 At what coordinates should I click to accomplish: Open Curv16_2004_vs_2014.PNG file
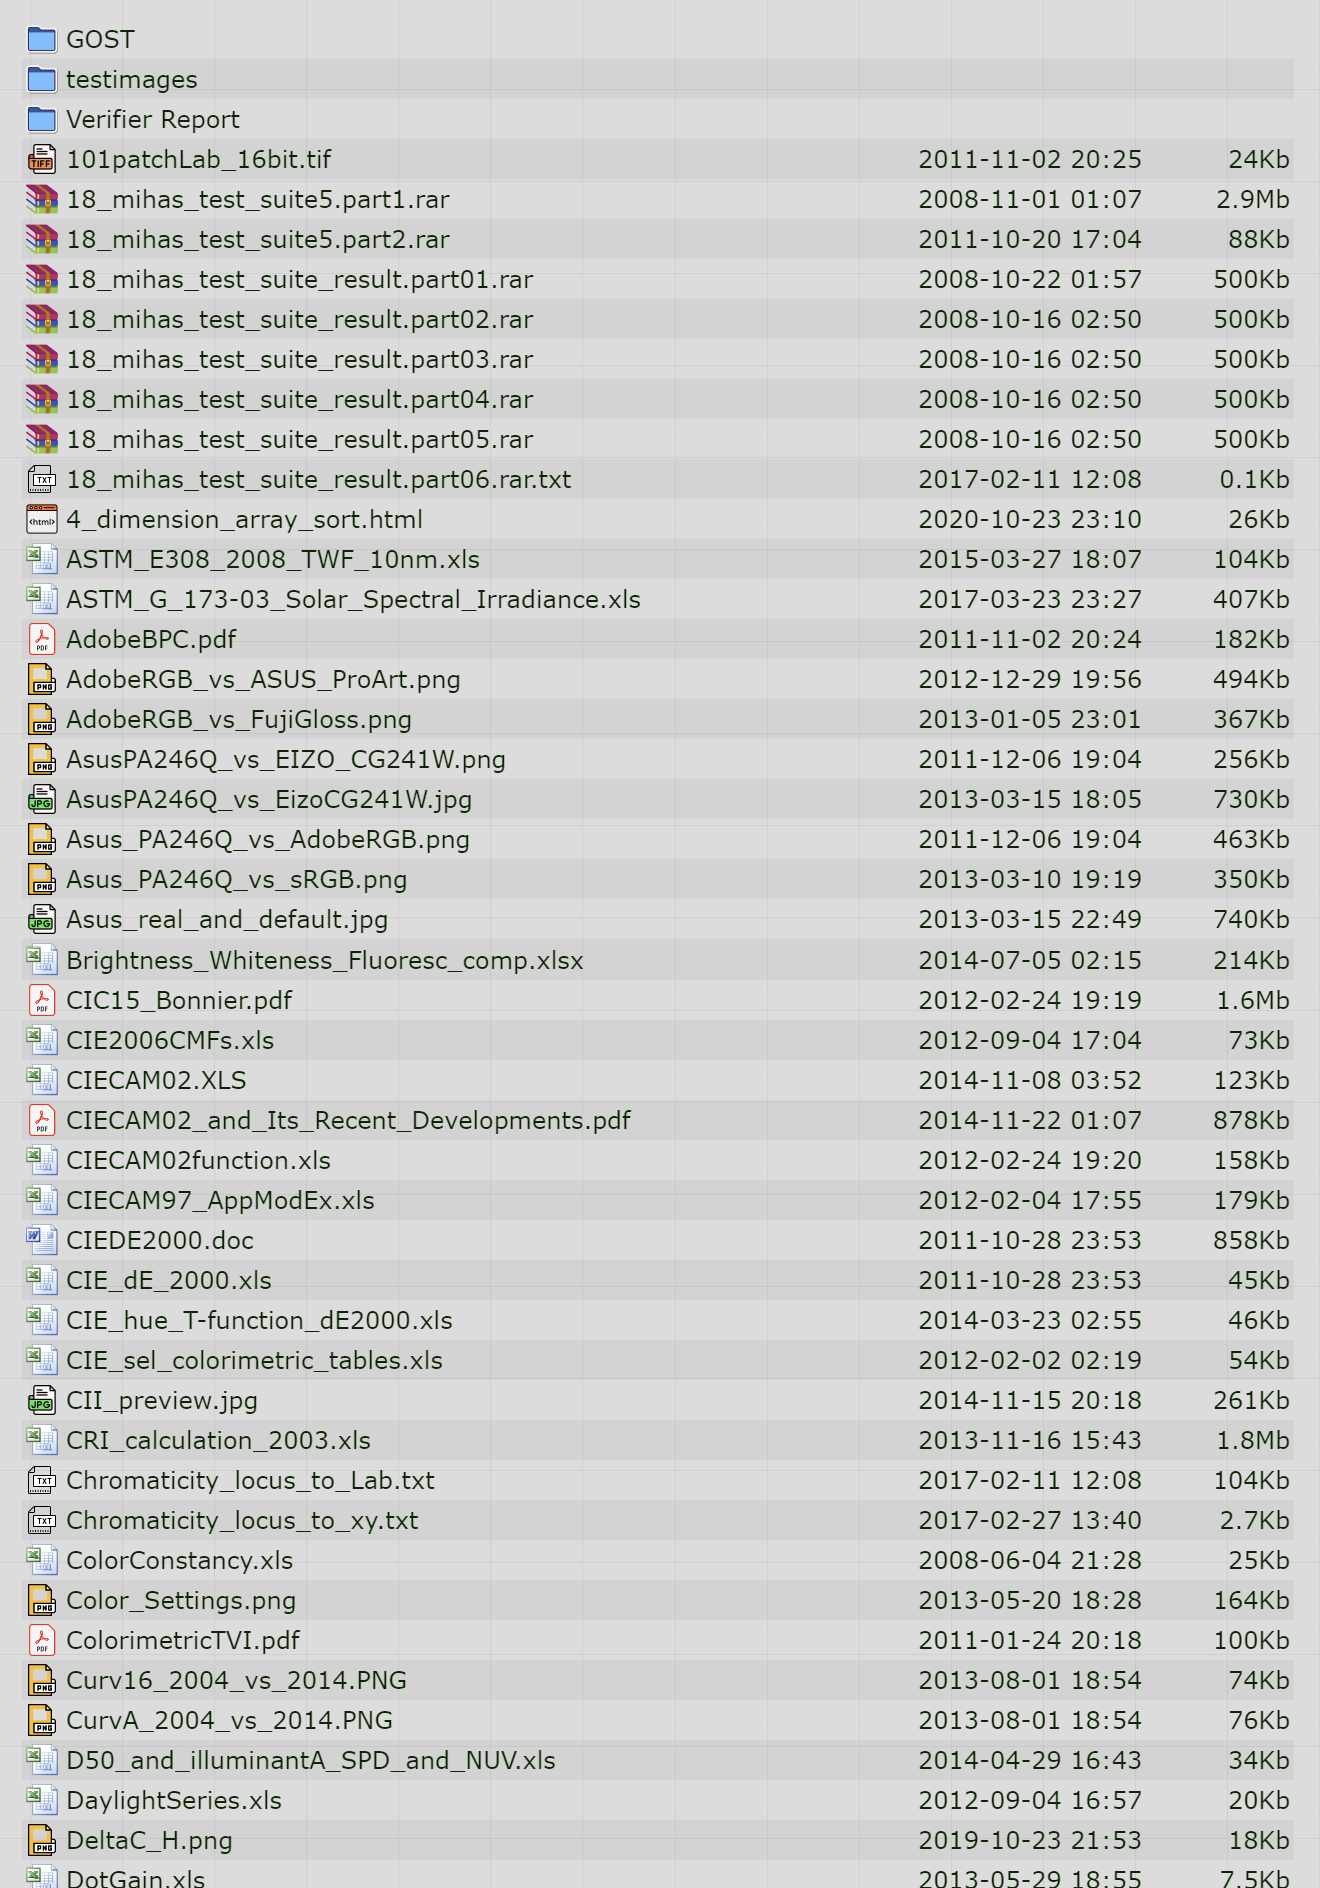236,1680
